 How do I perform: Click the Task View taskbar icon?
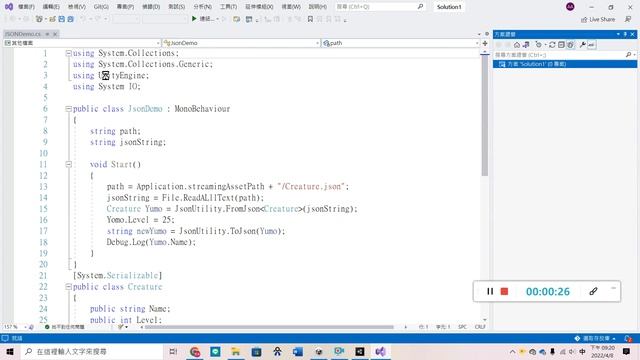(x=173, y=351)
